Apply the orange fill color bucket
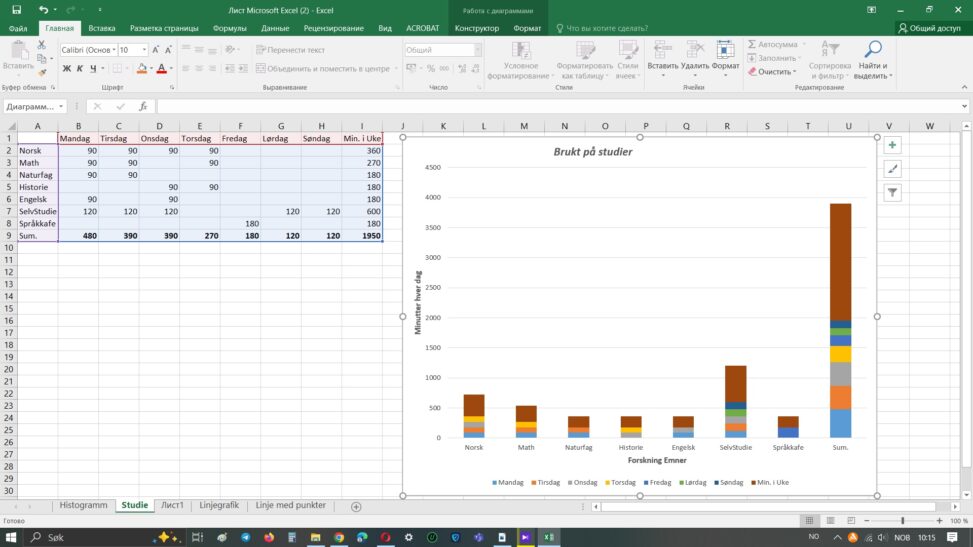973x547 pixels. click(142, 68)
